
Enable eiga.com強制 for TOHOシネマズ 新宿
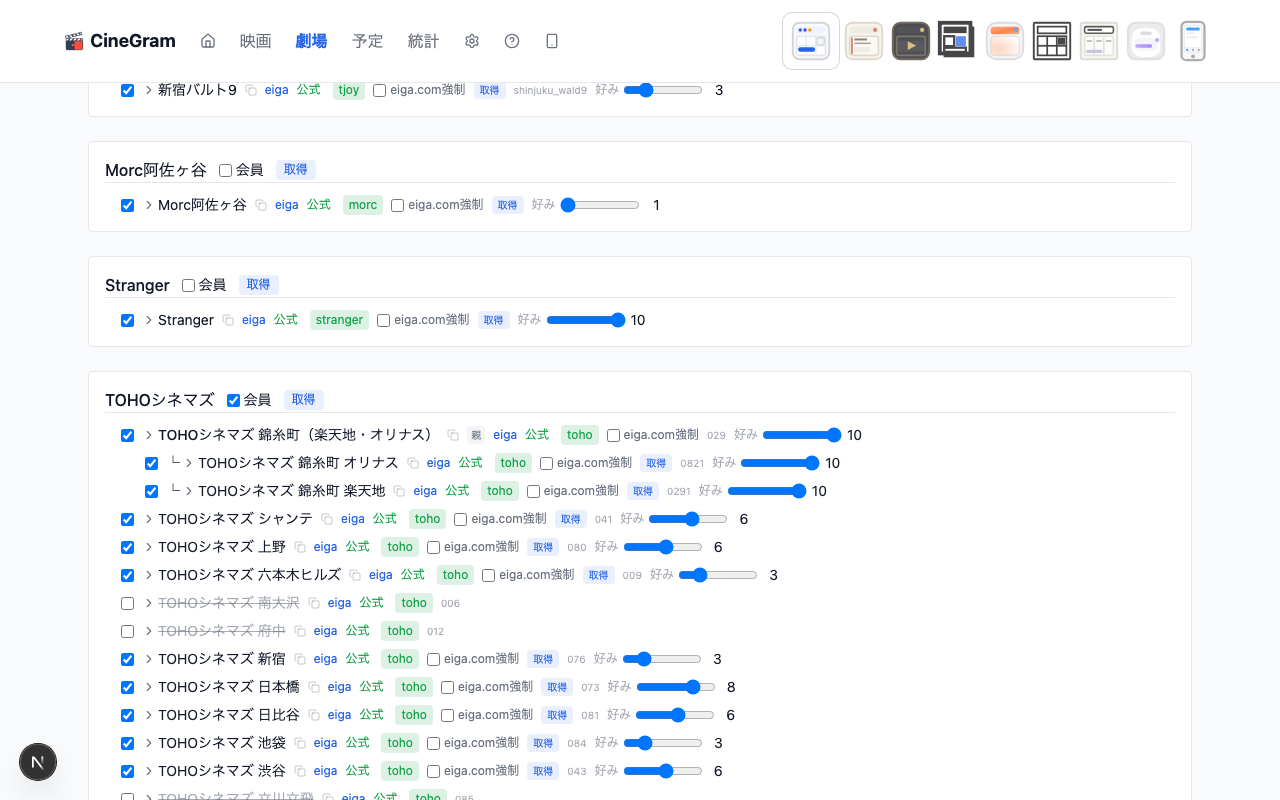433,659
